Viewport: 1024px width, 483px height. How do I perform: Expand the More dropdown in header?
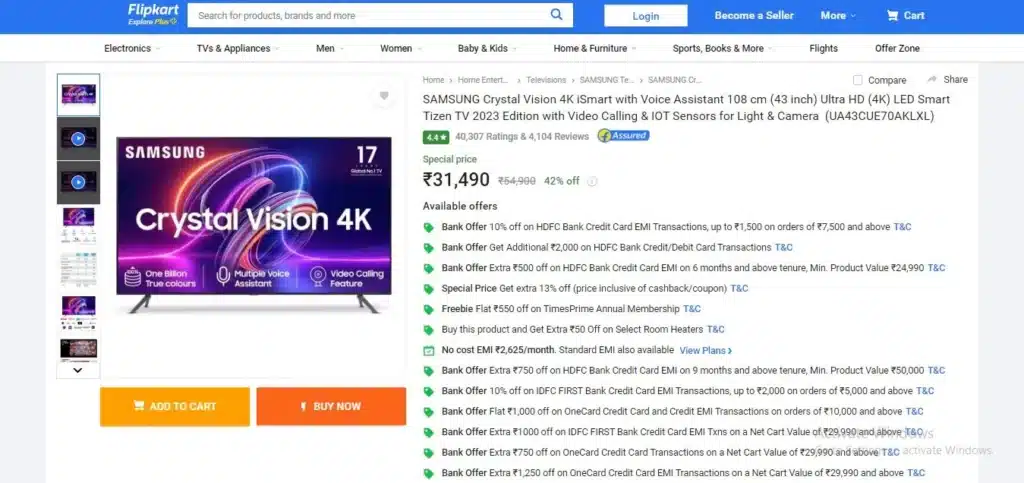pyautogui.click(x=838, y=16)
